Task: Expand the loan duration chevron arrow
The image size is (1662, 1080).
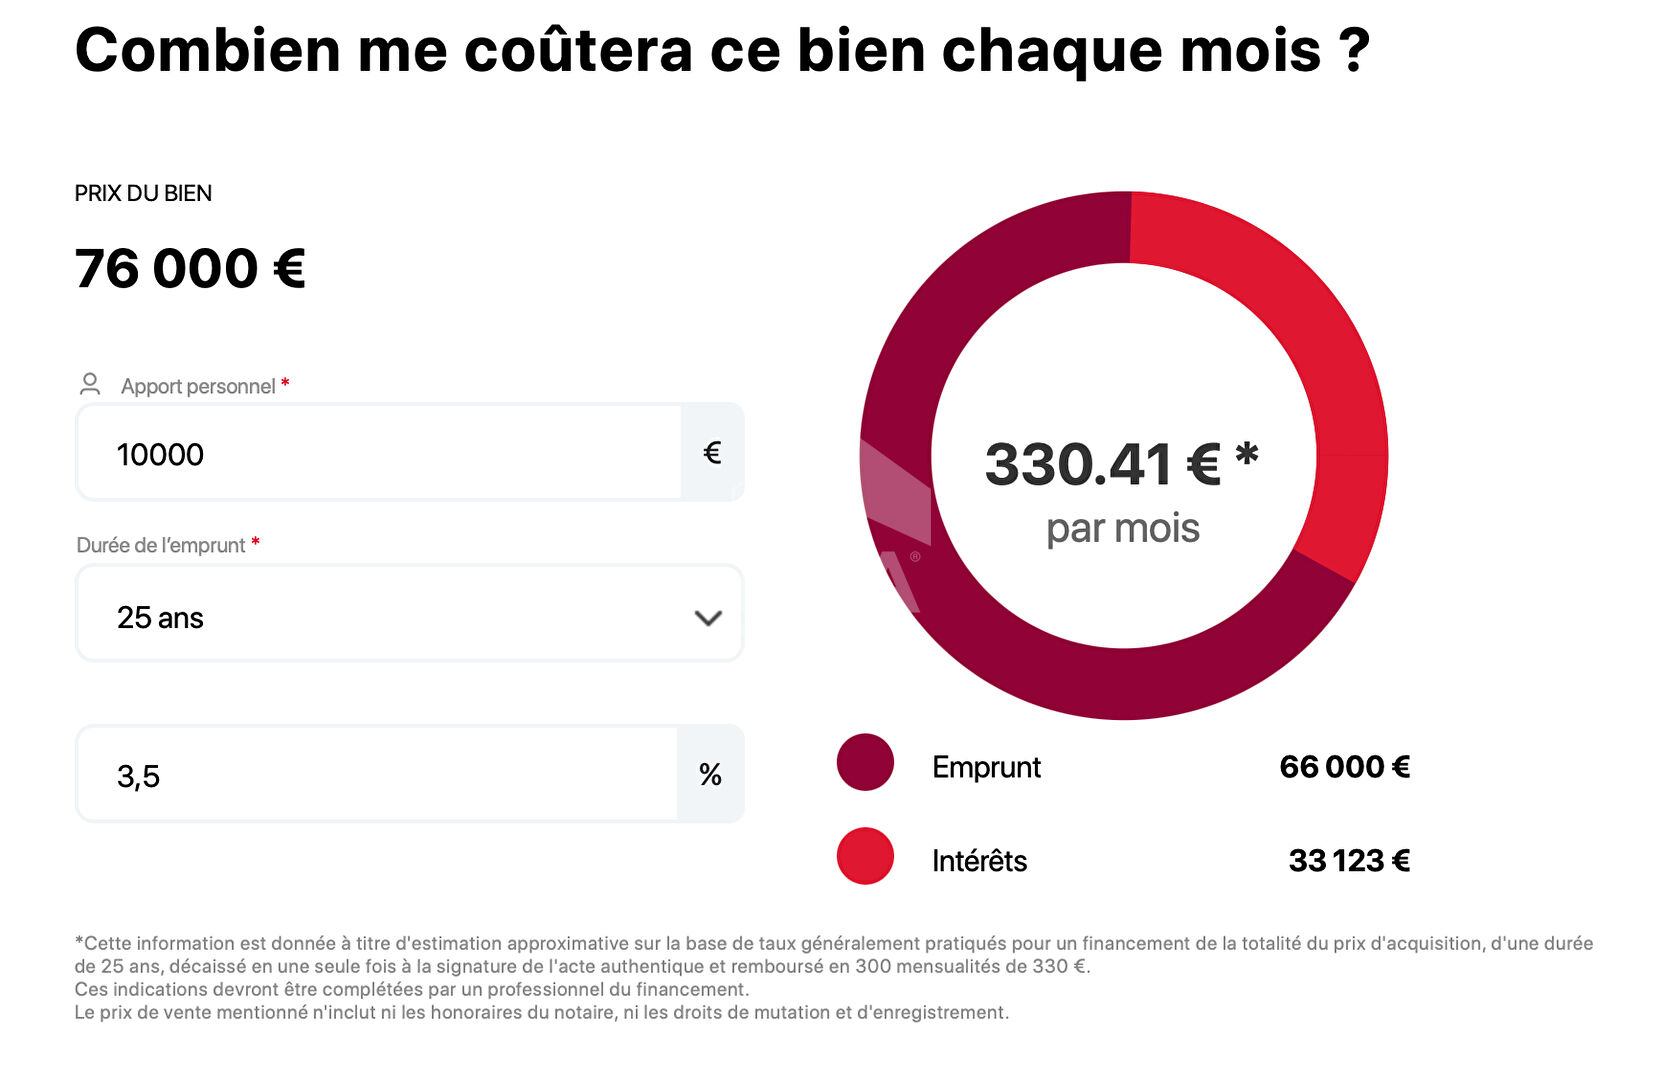Action: tap(708, 618)
